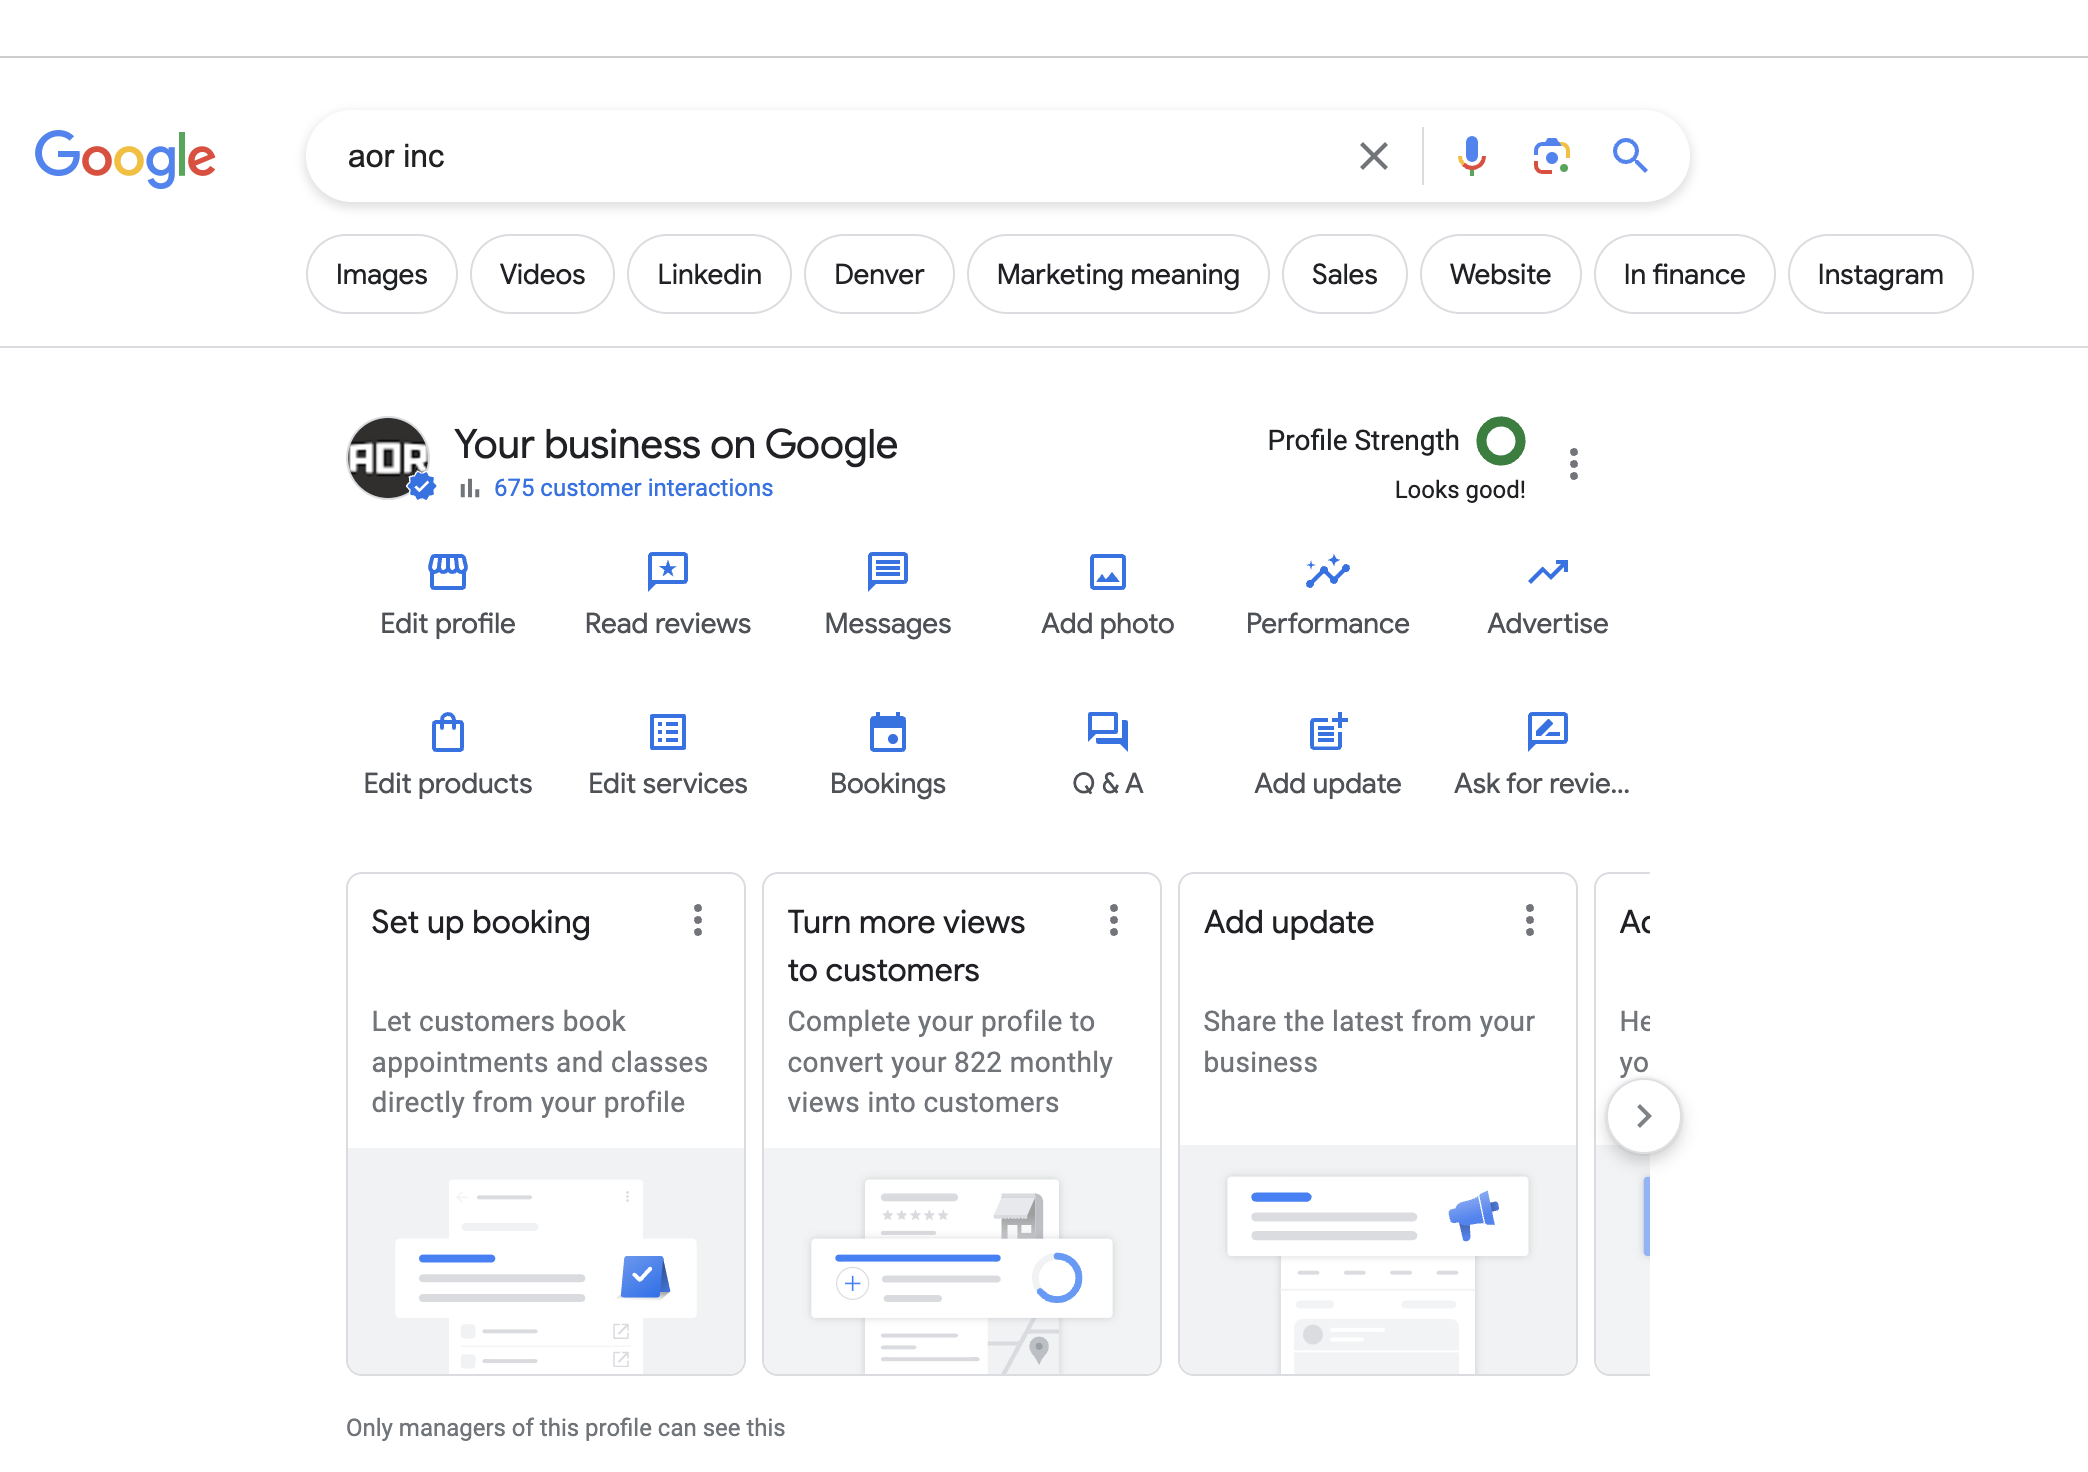Select the Marketing meaning filter chip
Screen dimensions: 2088x1472
tap(1118, 274)
